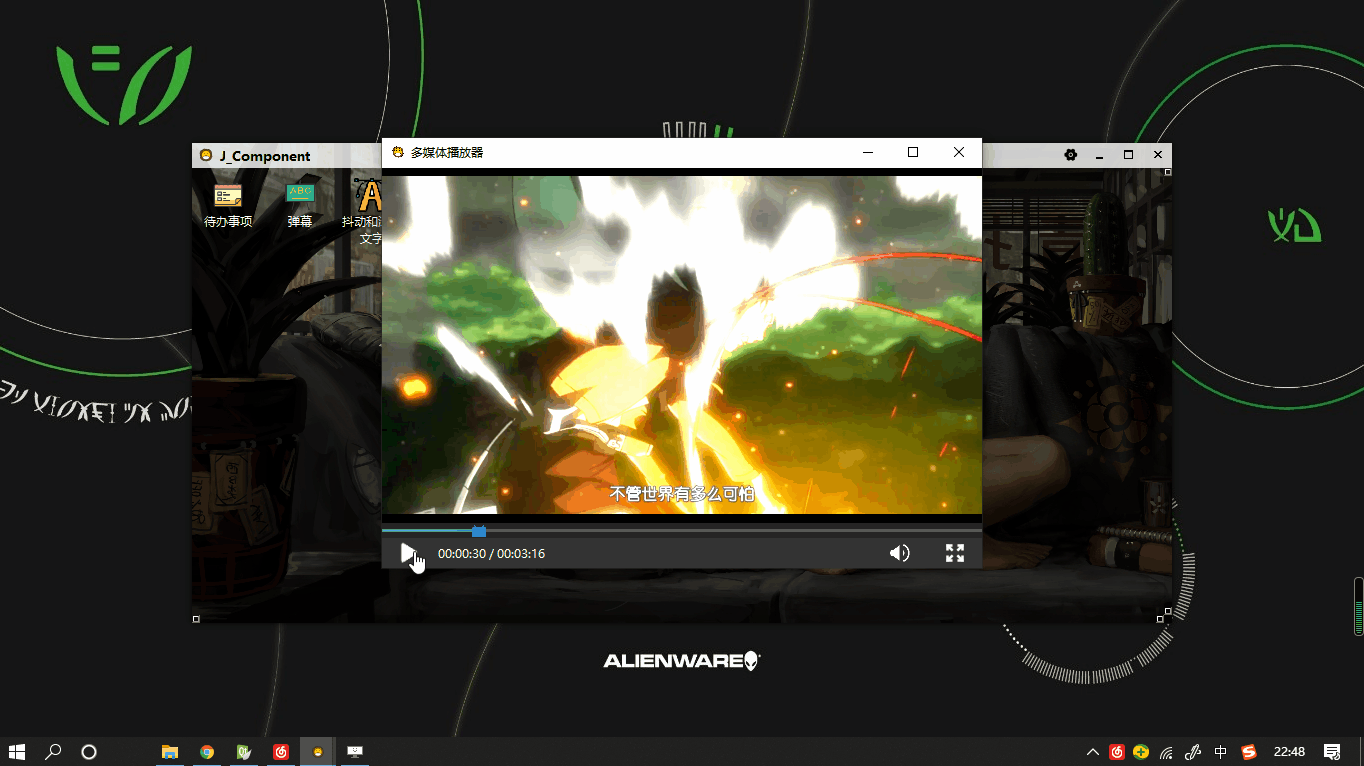
Task: Open Windows search from taskbar
Action: tap(54, 752)
